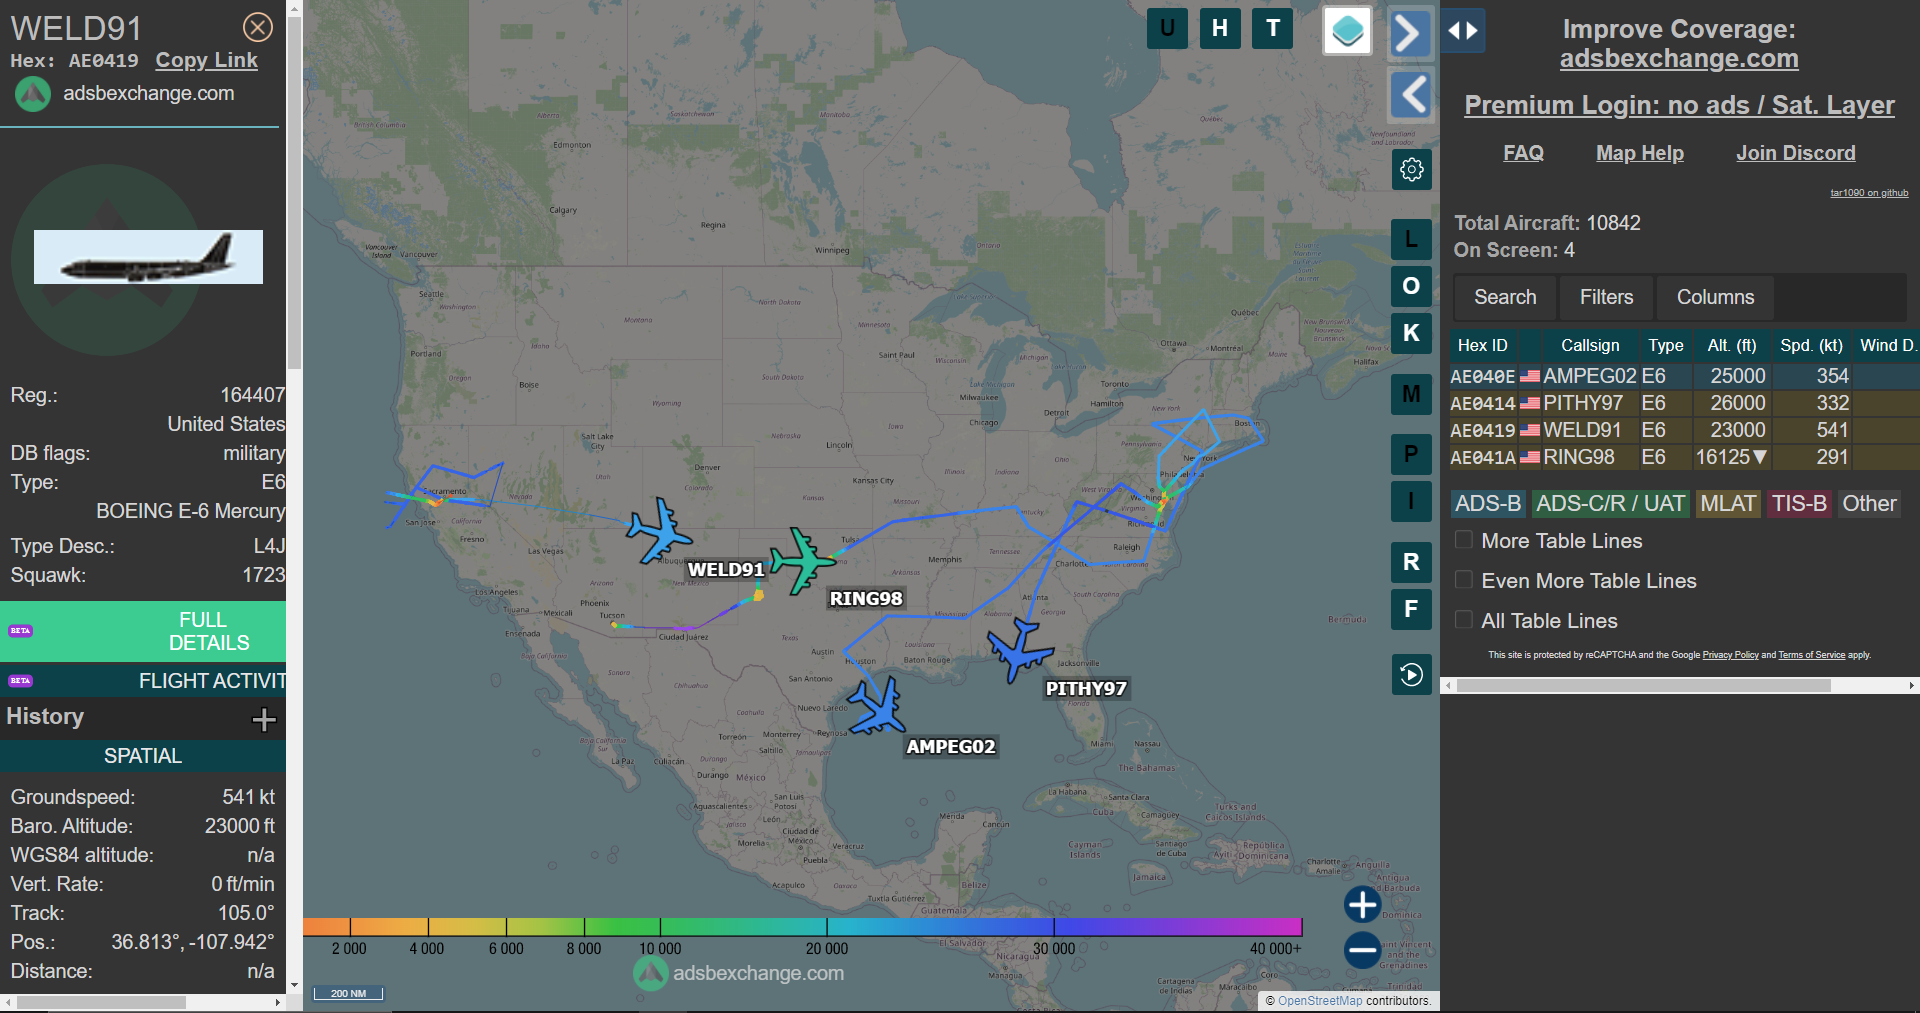Screen dimensions: 1920x1013
Task: Click the U map toggle button
Action: [x=1167, y=28]
